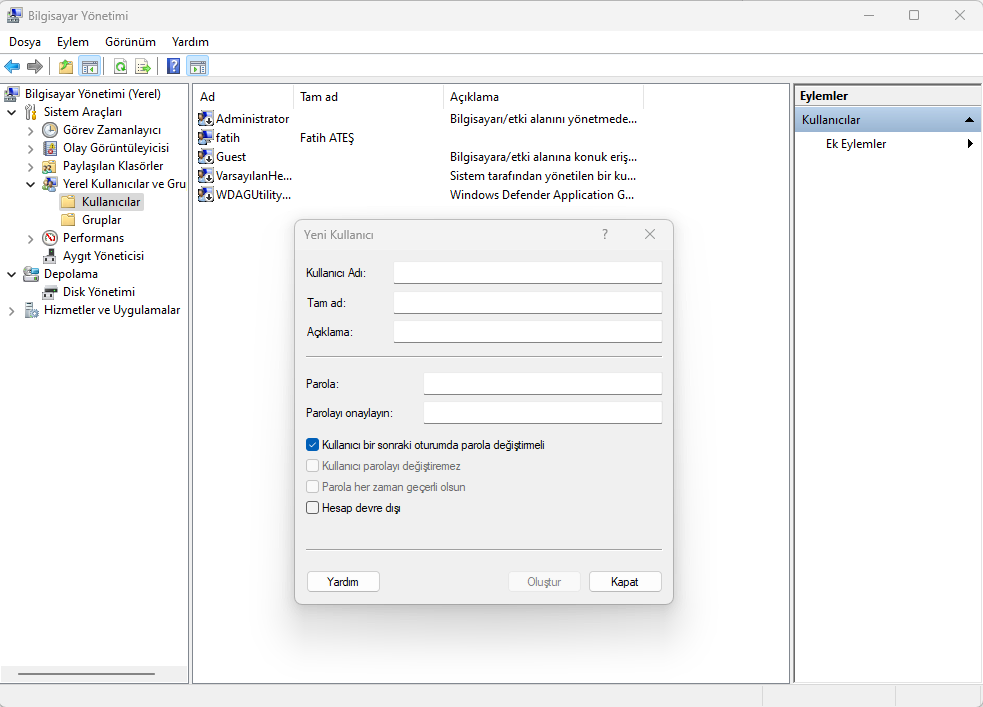Open the Görünüm menu
This screenshot has width=983, height=707.
(x=130, y=42)
